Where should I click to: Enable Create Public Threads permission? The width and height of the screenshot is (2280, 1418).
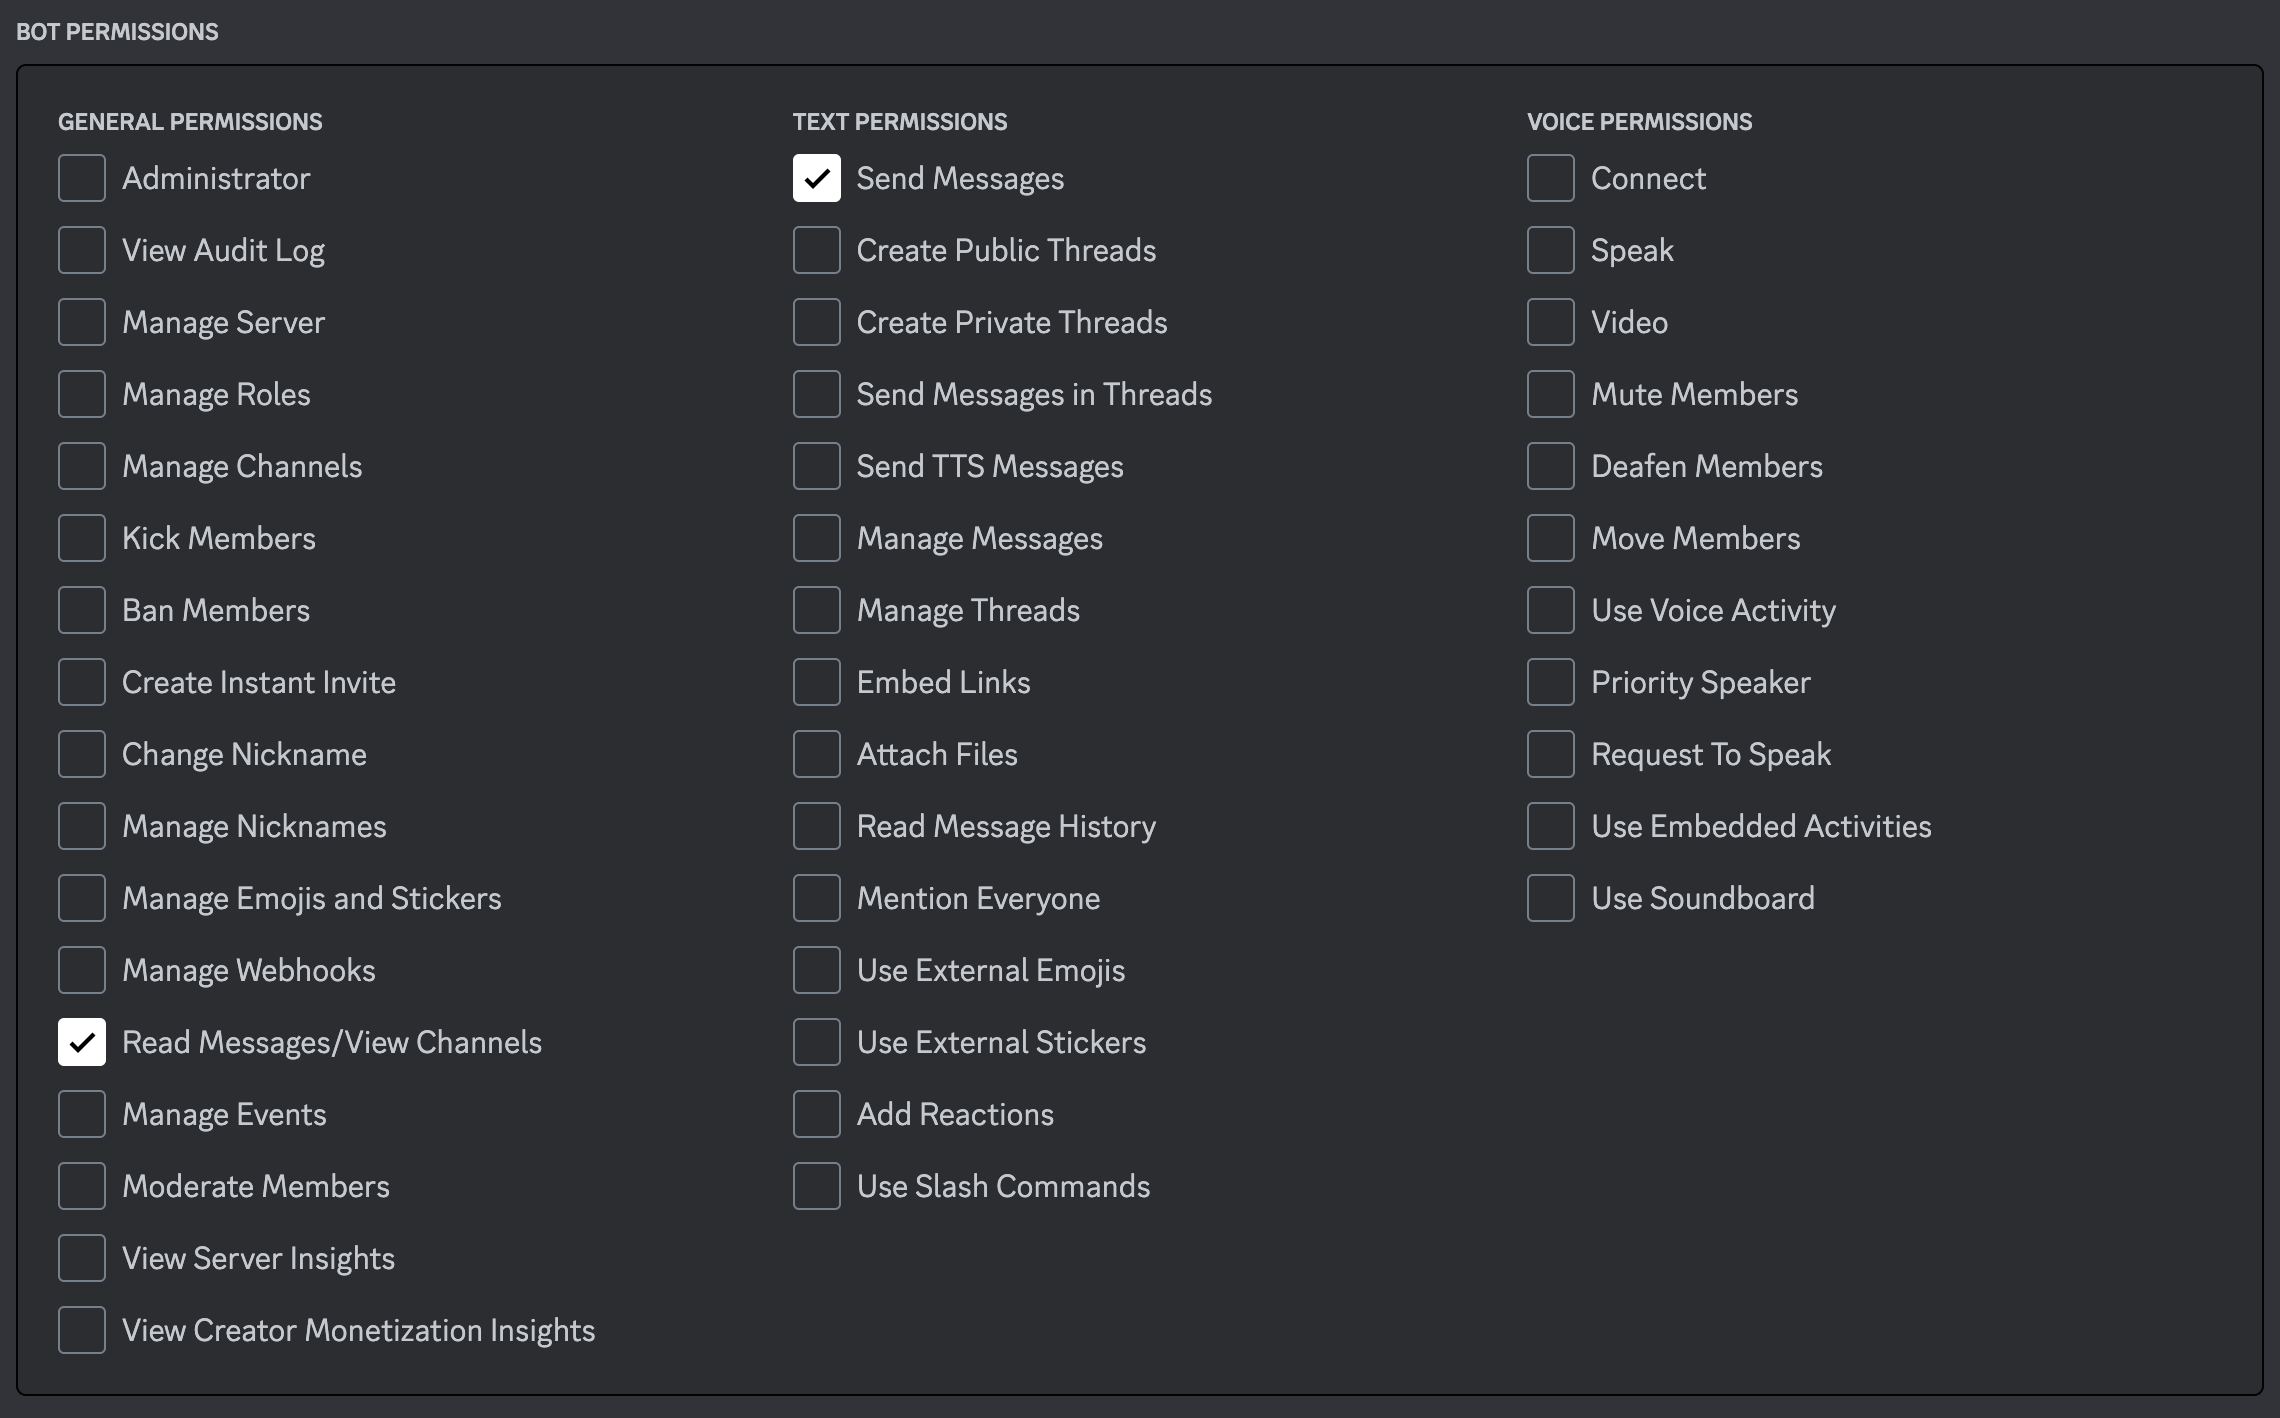click(816, 250)
